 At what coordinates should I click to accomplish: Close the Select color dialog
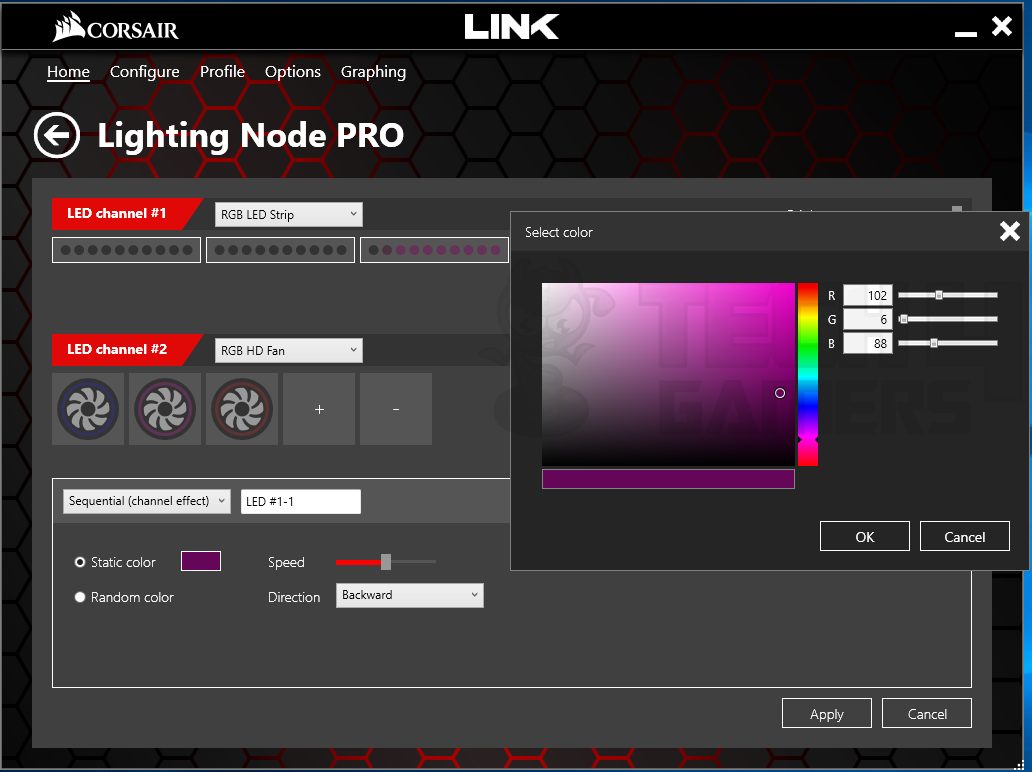(x=1010, y=231)
